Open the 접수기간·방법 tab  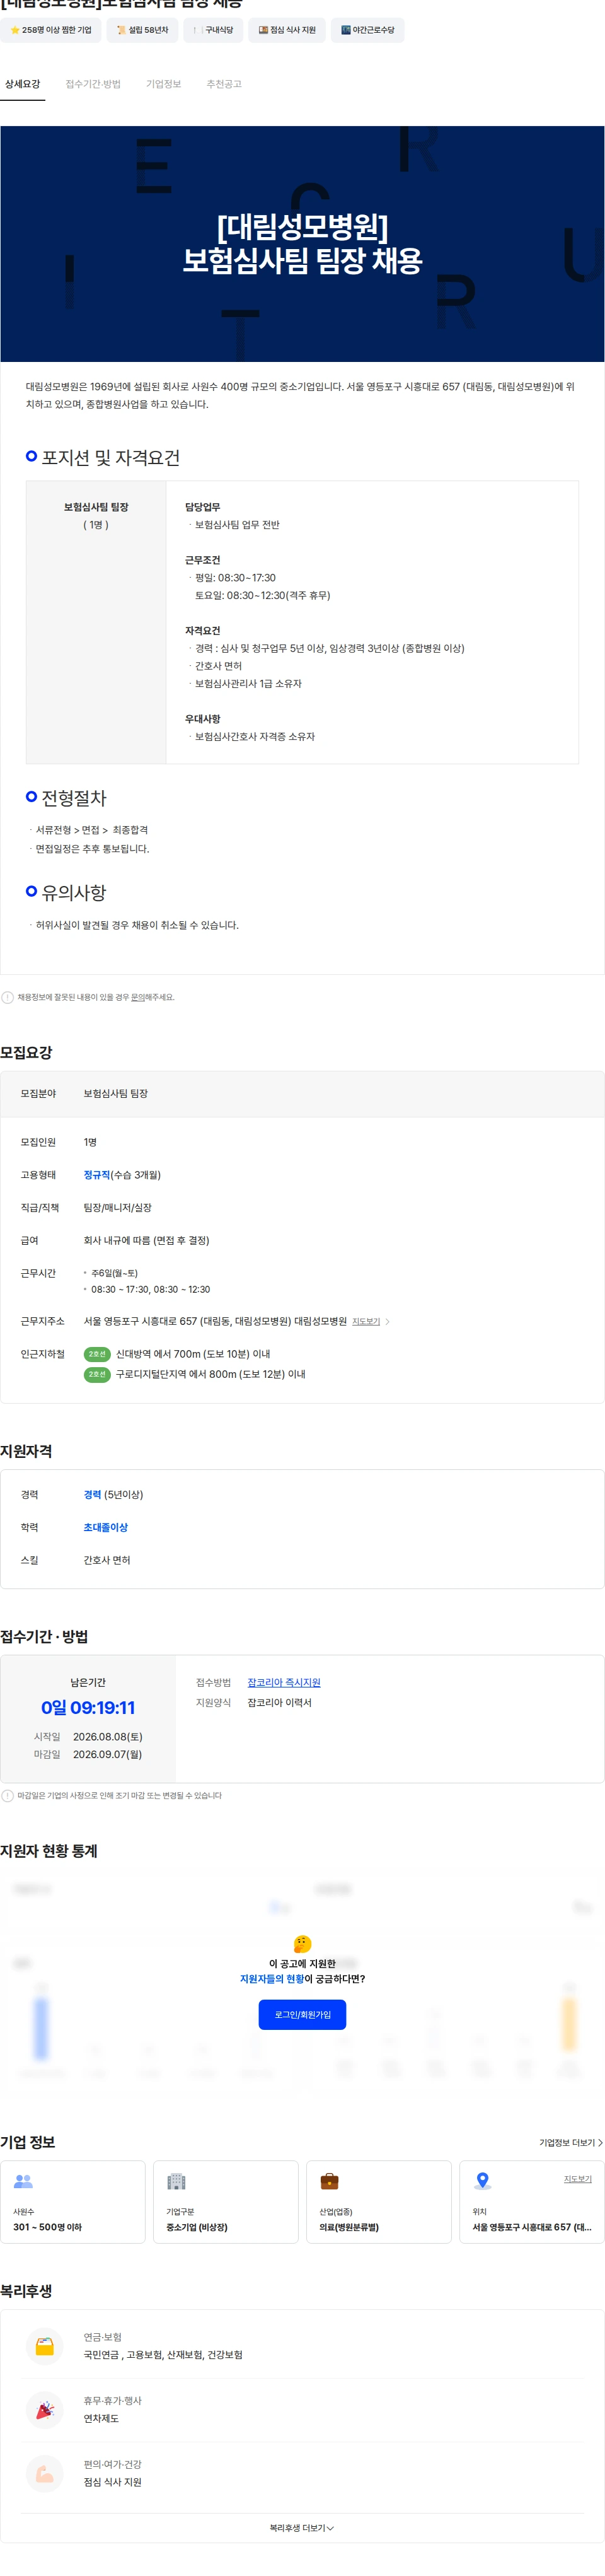click(x=93, y=84)
